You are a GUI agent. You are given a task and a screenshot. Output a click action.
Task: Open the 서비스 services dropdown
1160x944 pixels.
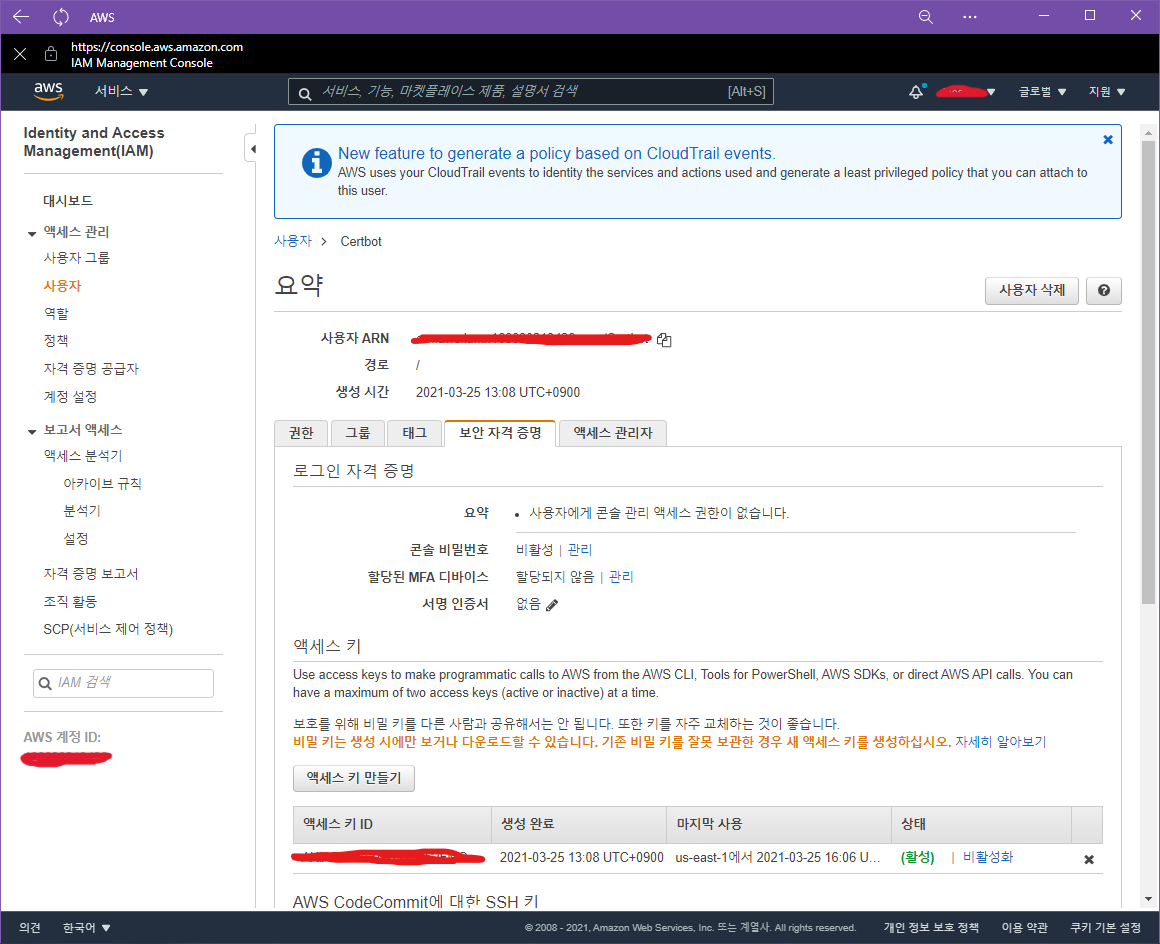point(121,91)
